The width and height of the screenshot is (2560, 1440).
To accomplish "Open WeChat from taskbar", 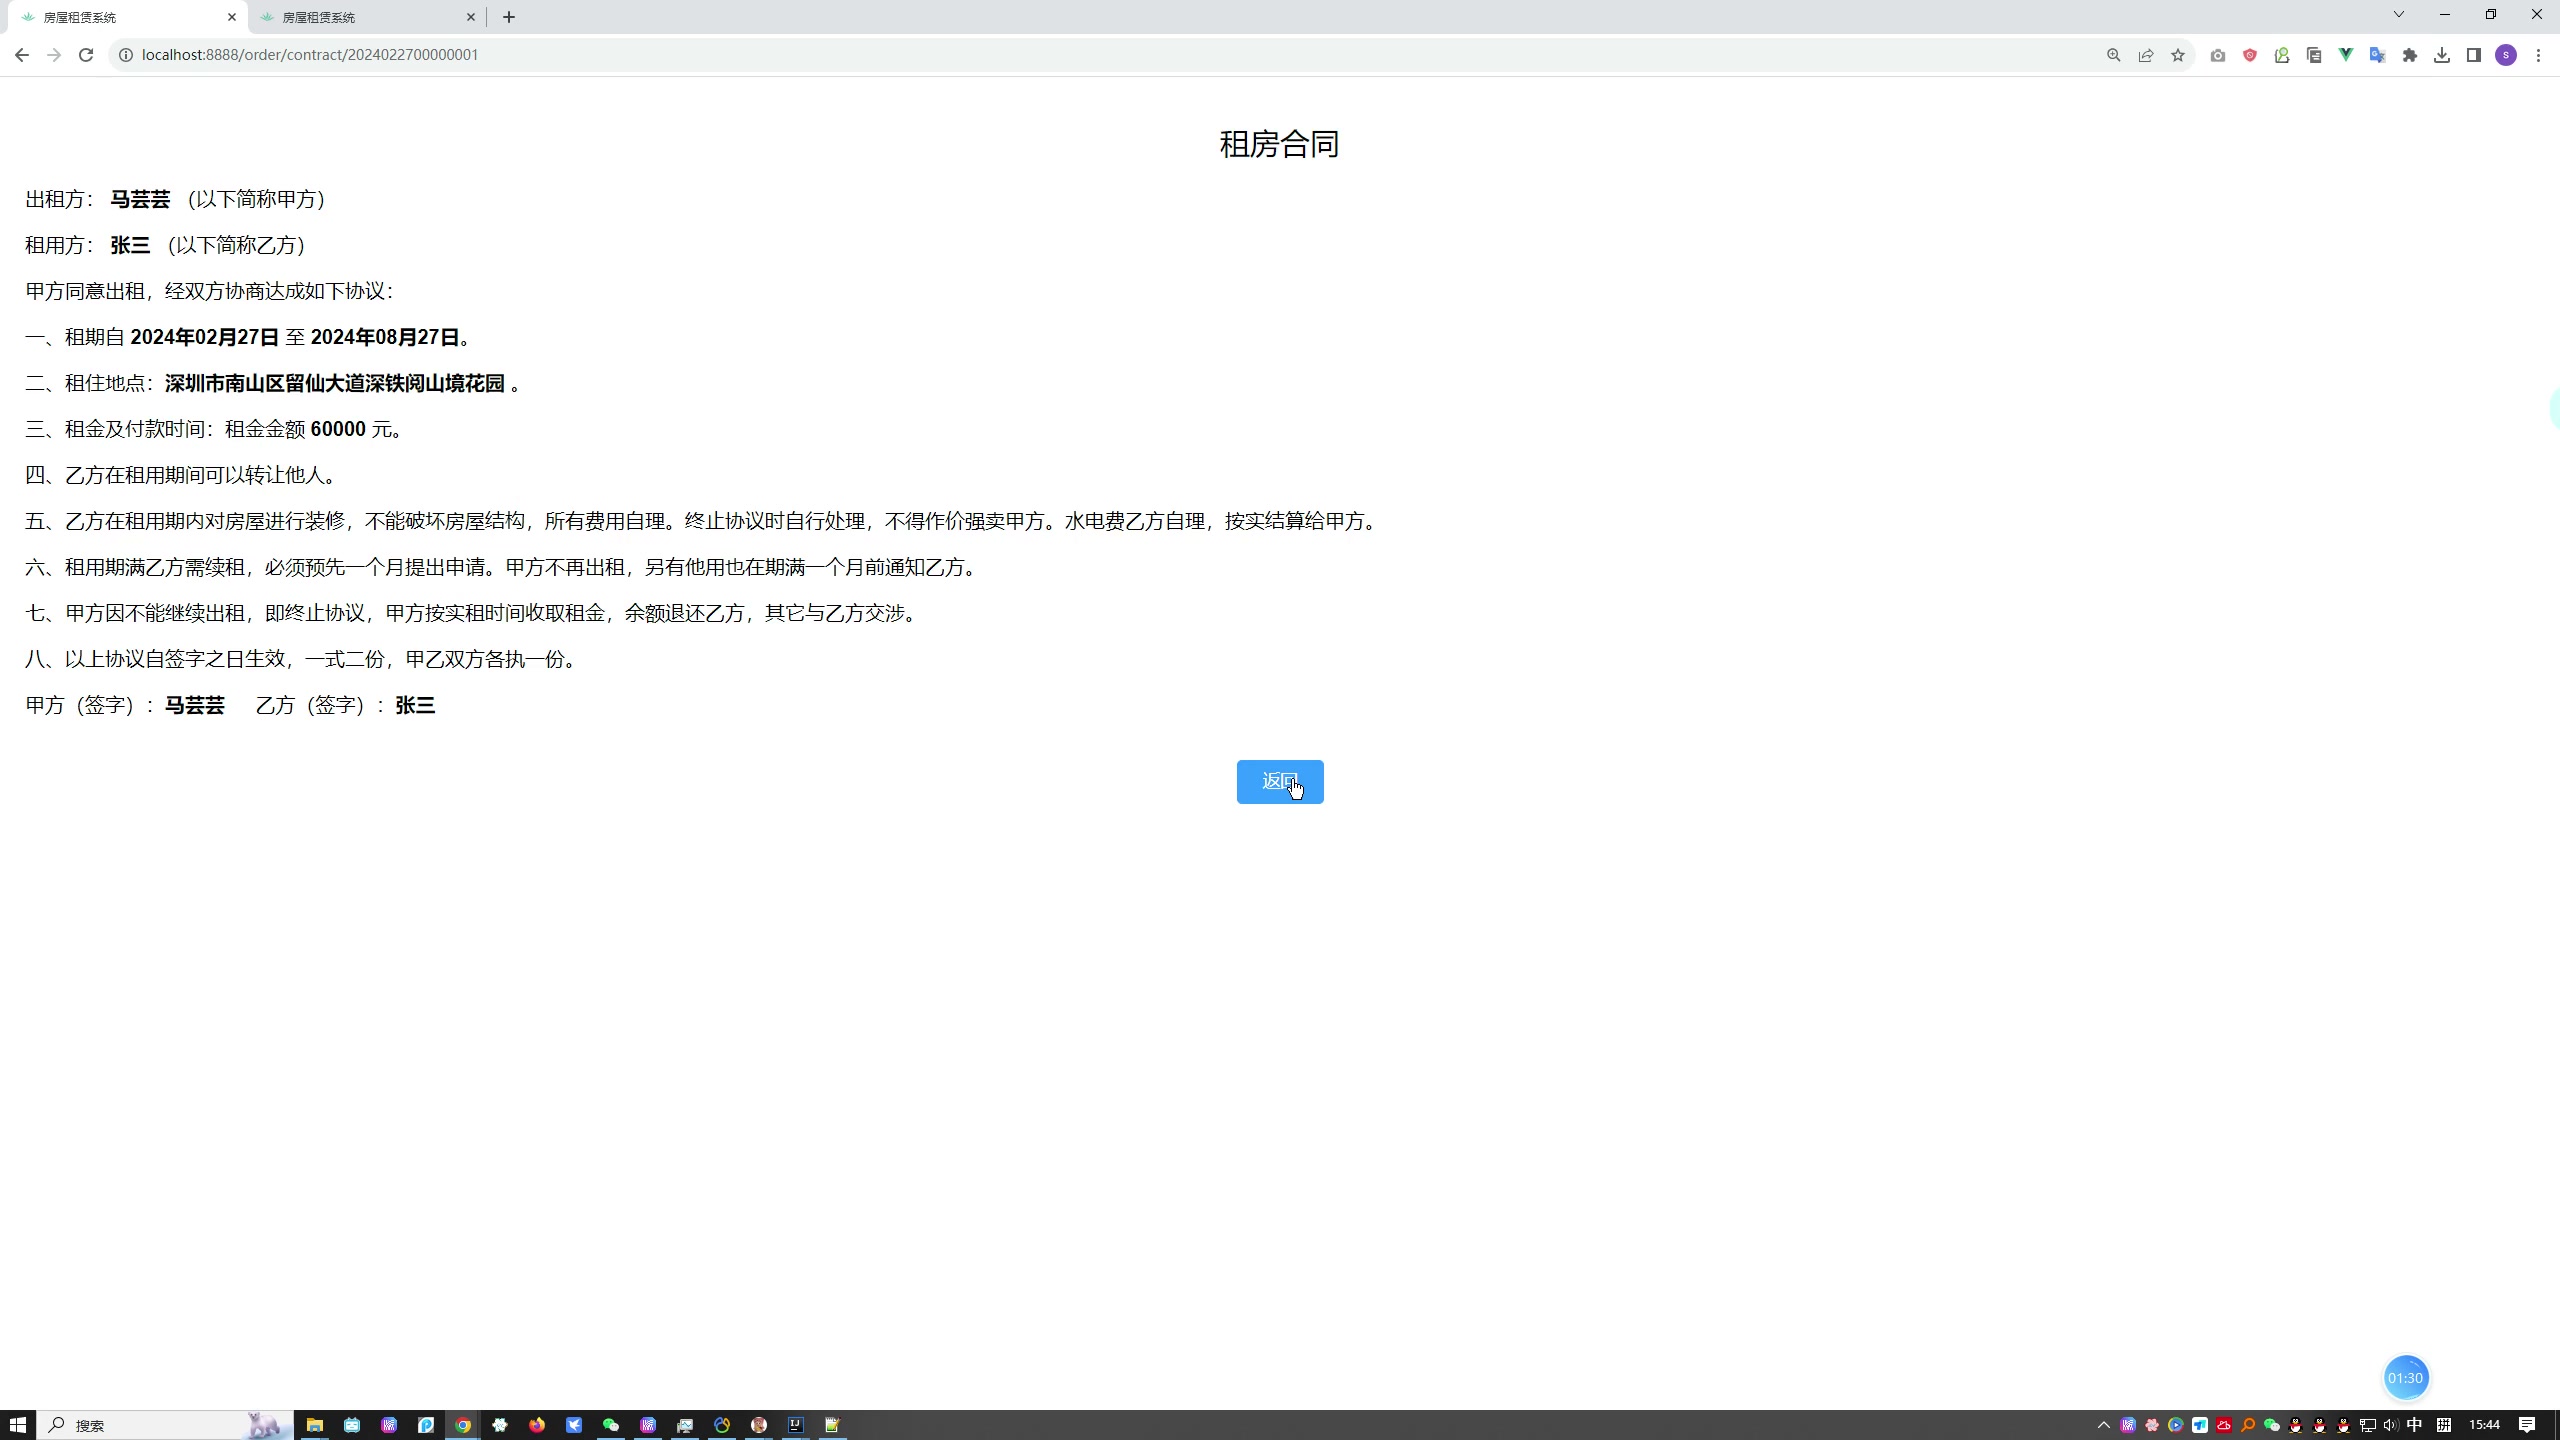I will tap(611, 1425).
